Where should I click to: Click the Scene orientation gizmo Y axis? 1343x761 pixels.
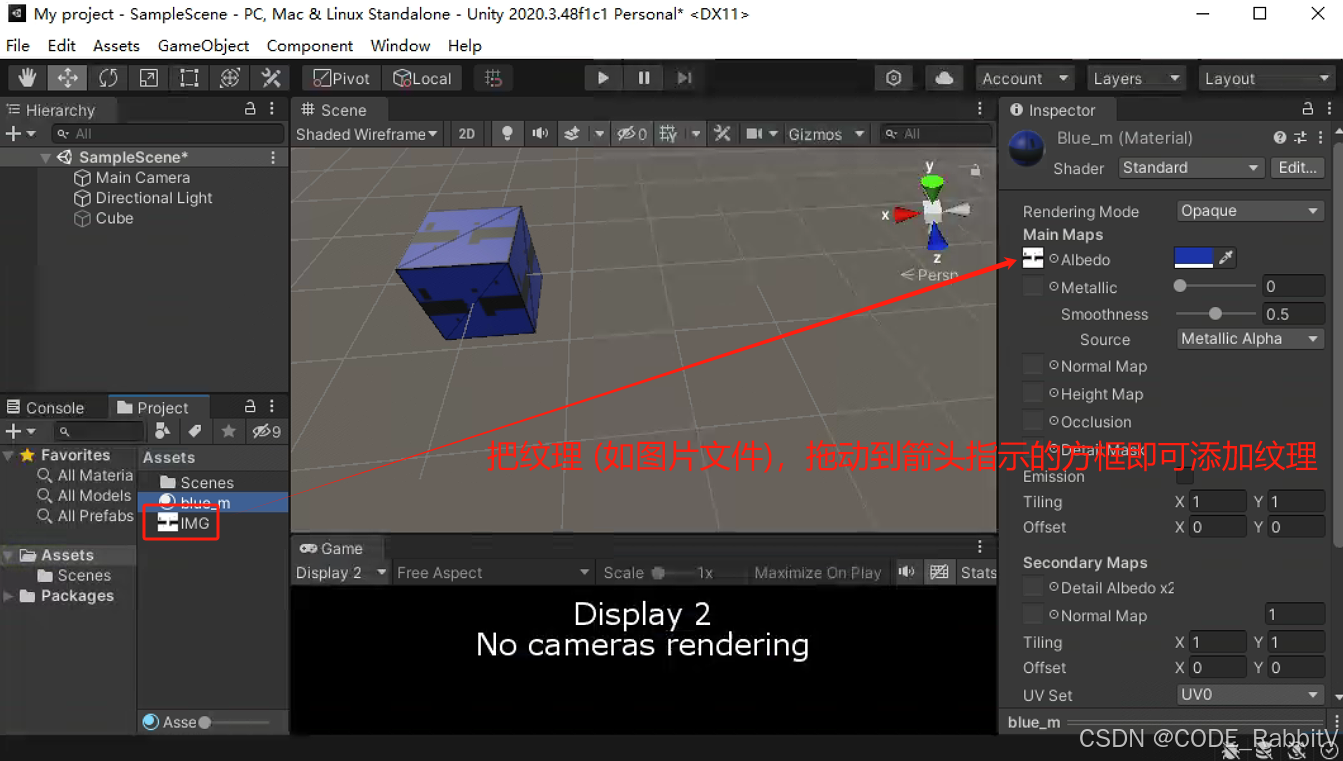pyautogui.click(x=931, y=182)
